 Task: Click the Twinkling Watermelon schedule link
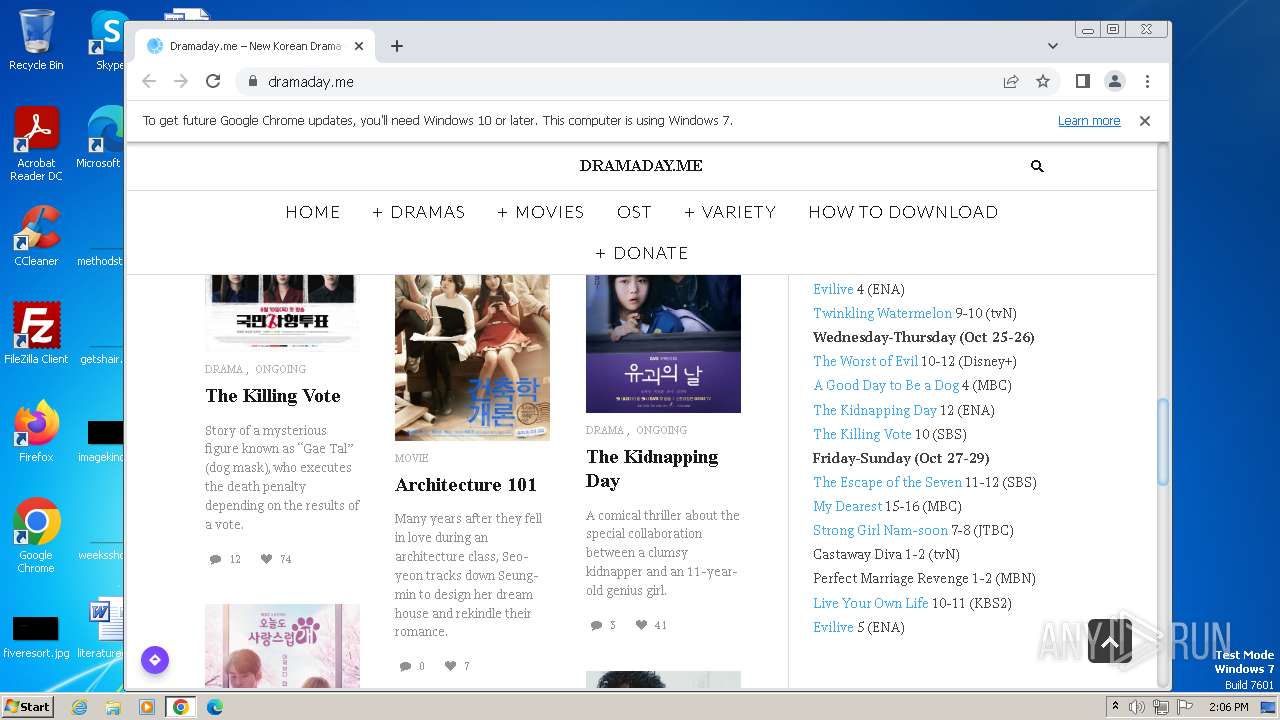click(x=882, y=313)
